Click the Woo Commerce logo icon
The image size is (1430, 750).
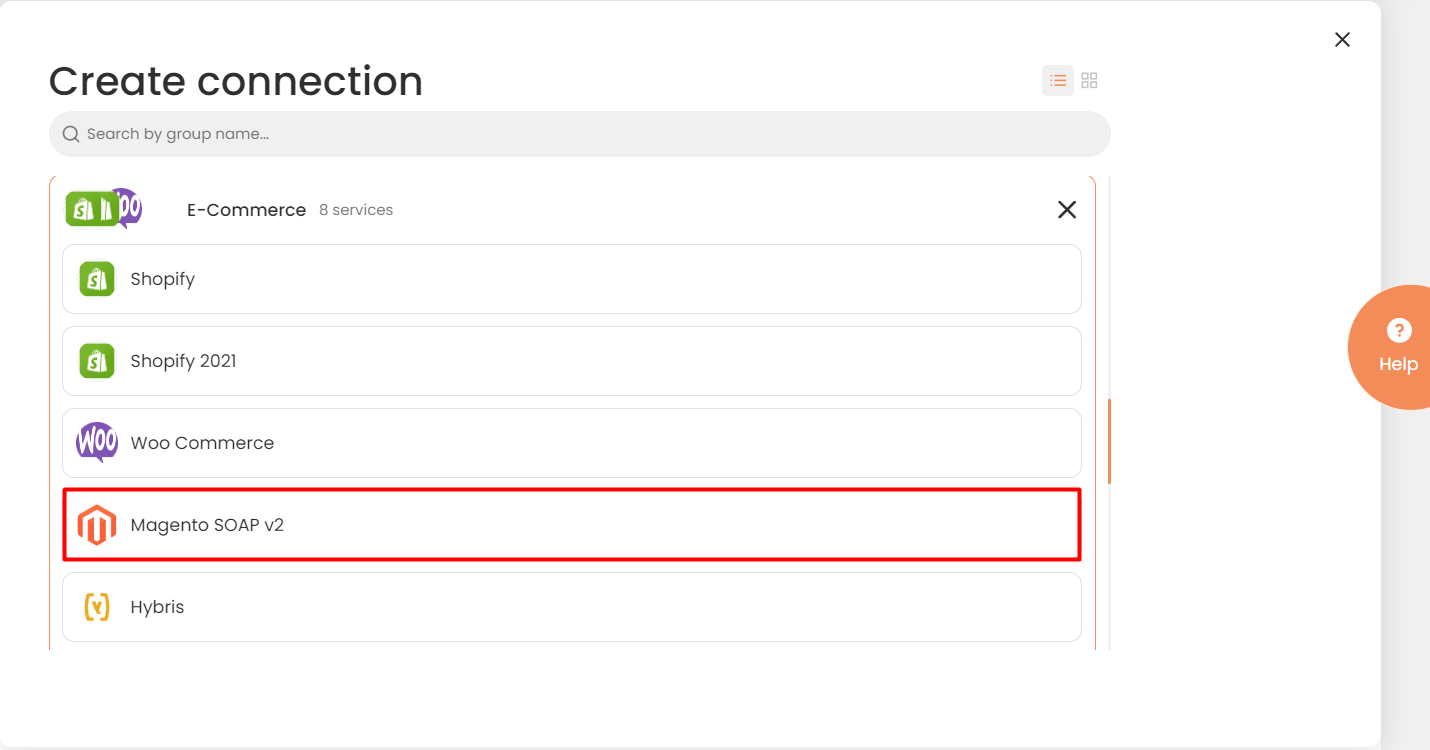click(x=97, y=442)
